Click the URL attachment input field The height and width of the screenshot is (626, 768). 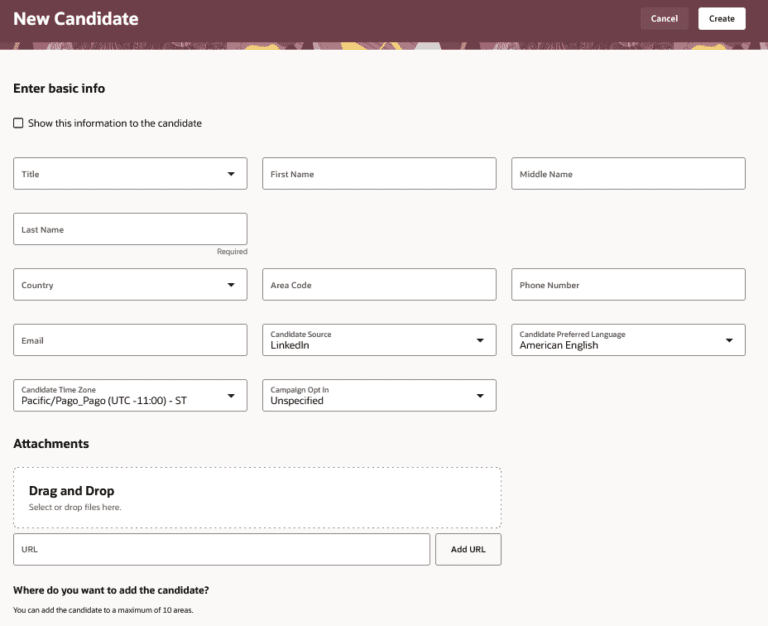pyautogui.click(x=221, y=549)
